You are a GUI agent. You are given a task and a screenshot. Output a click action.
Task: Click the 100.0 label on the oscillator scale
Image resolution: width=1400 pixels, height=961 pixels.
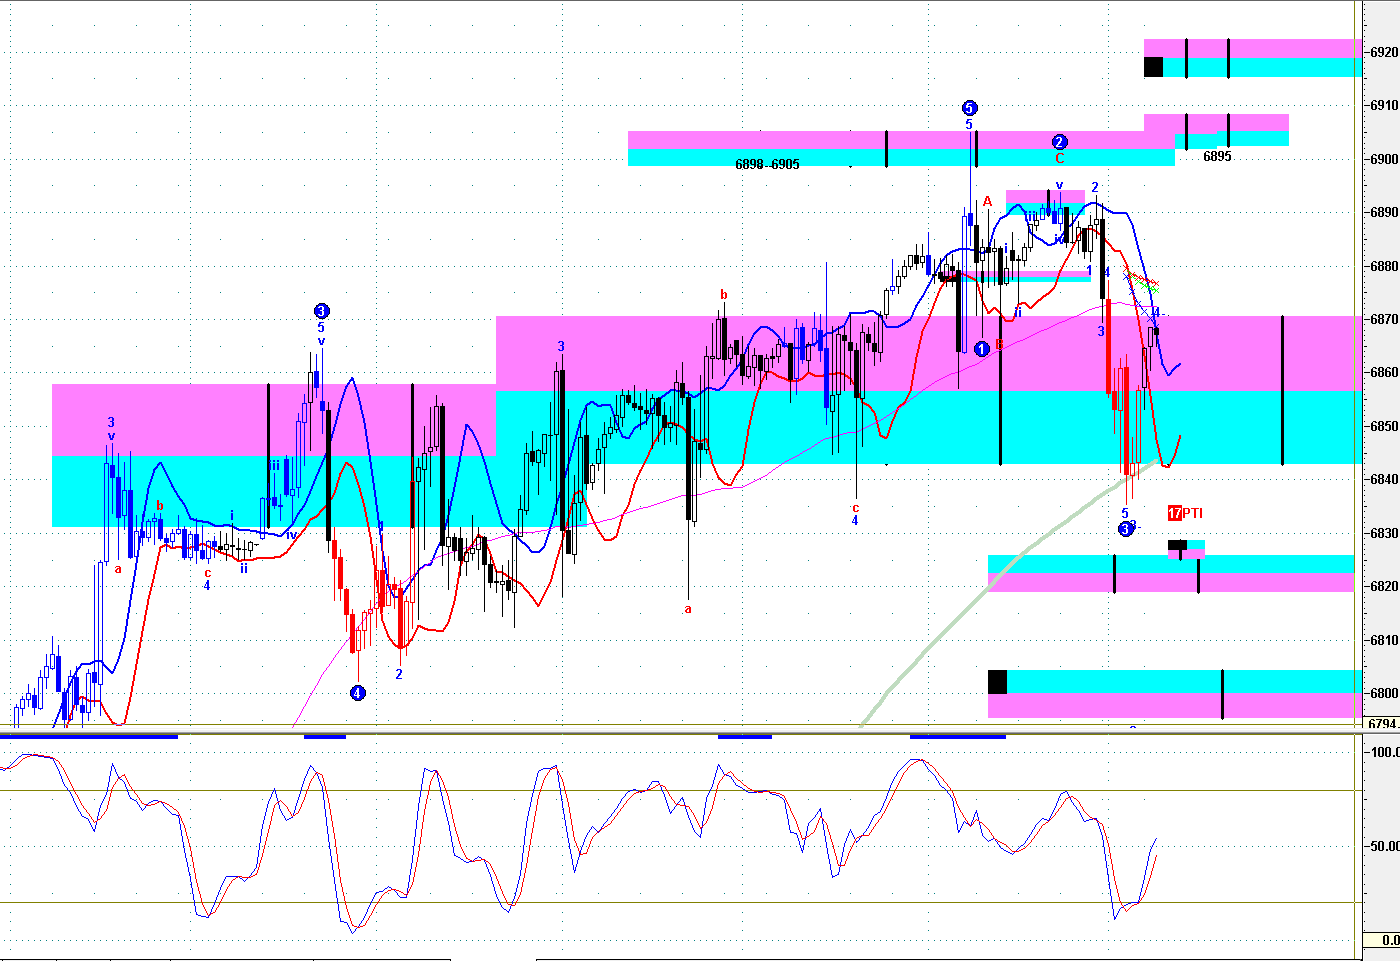1384,752
